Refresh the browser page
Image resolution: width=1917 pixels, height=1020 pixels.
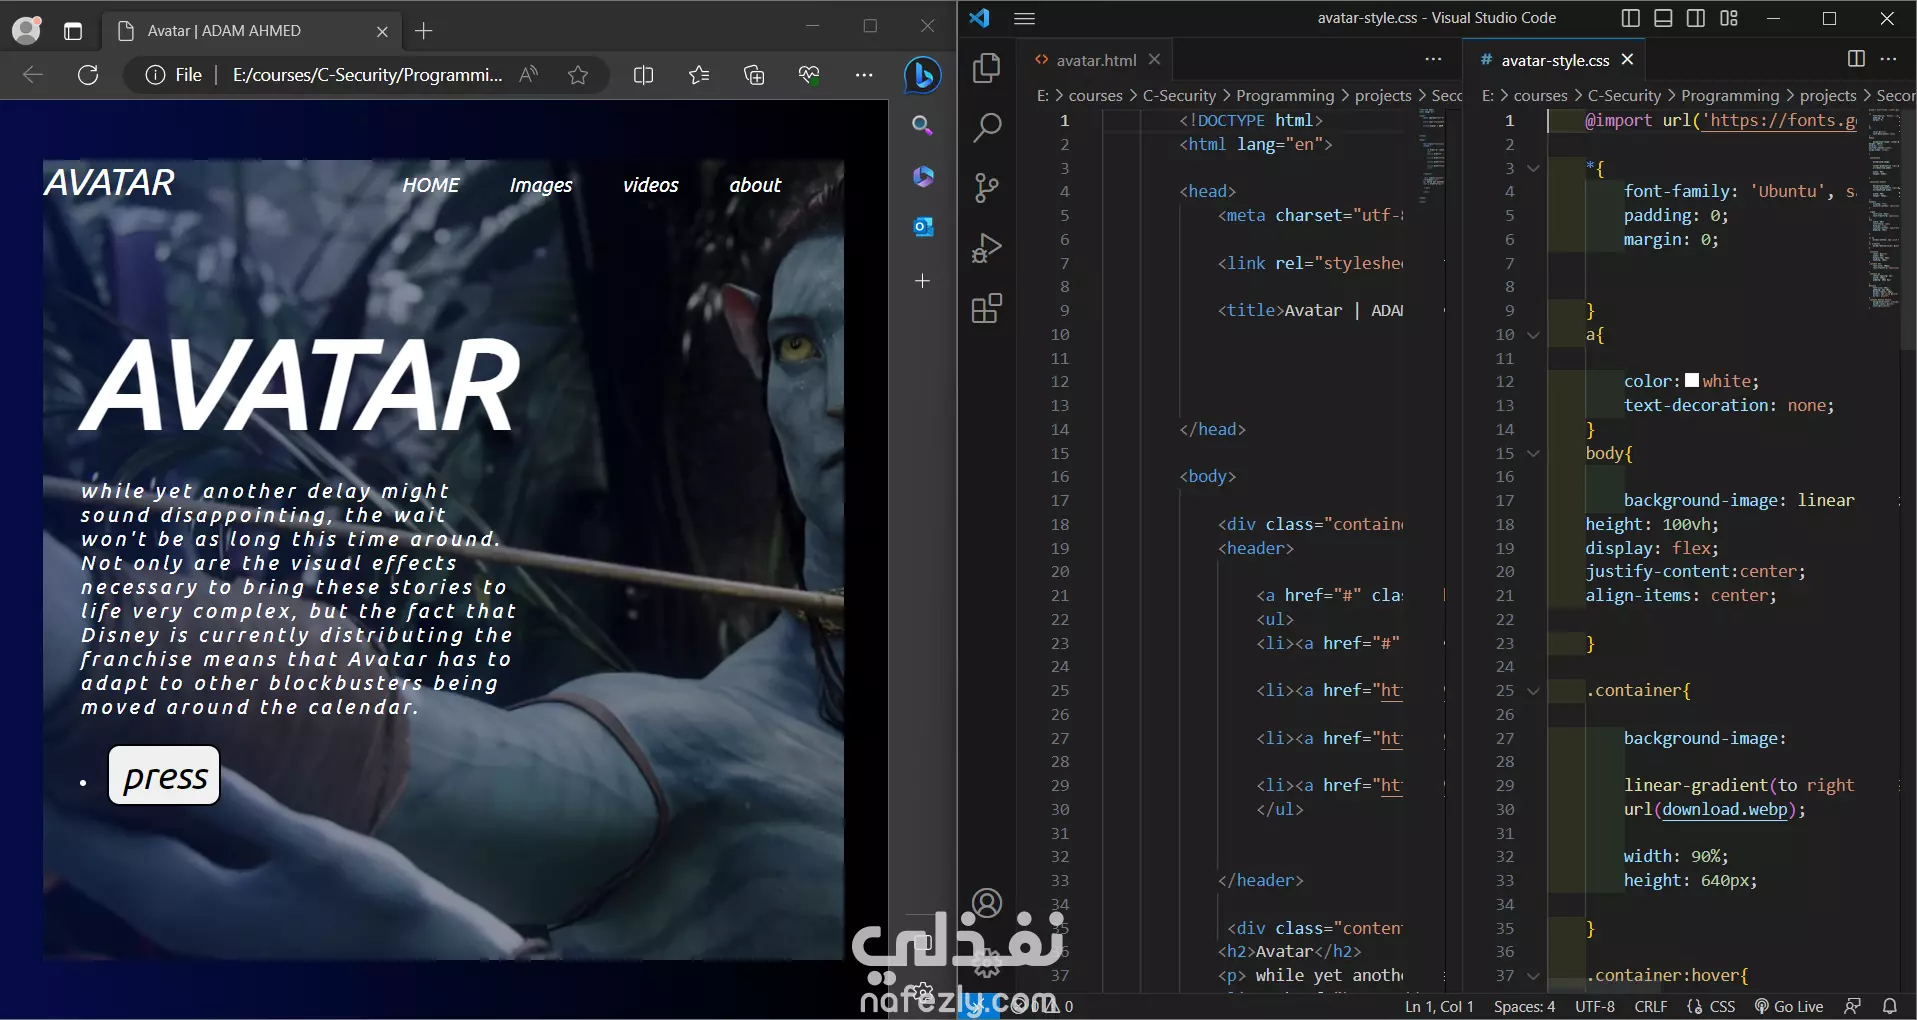(x=88, y=75)
